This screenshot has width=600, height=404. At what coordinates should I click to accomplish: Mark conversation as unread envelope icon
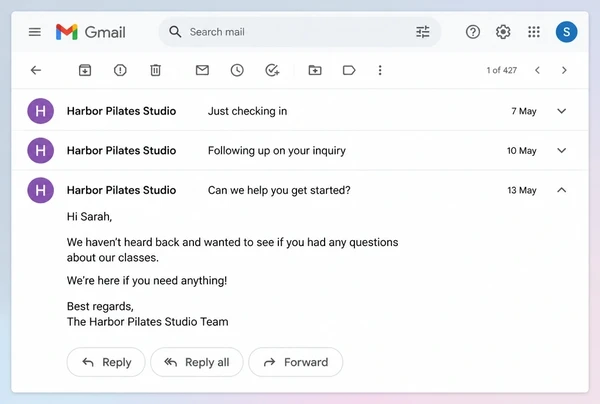tap(202, 70)
